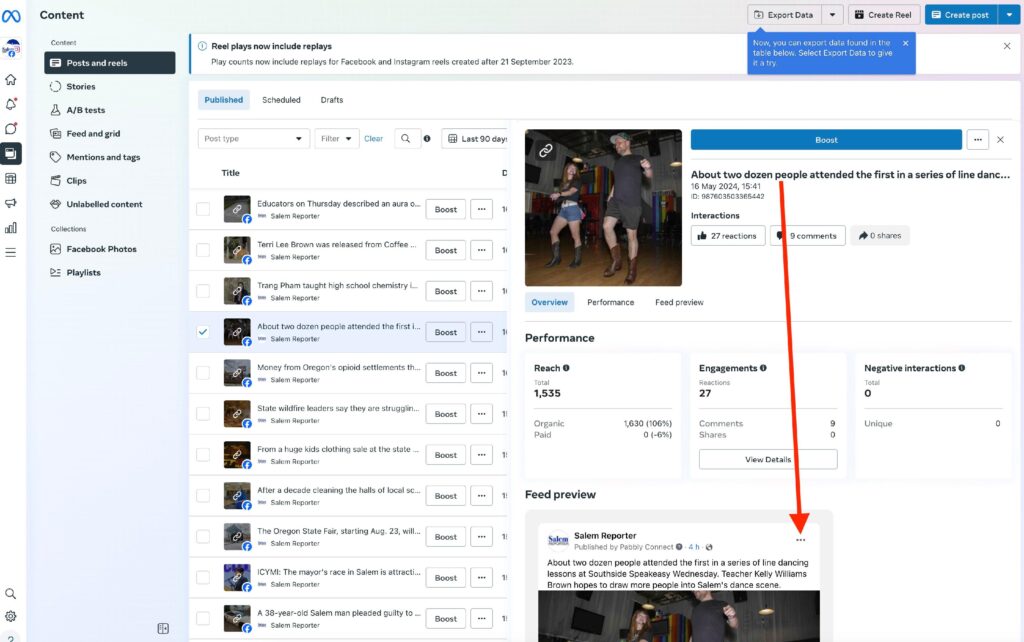1024x642 pixels.
Task: Open the settings gear in left rail
Action: [x=11, y=616]
